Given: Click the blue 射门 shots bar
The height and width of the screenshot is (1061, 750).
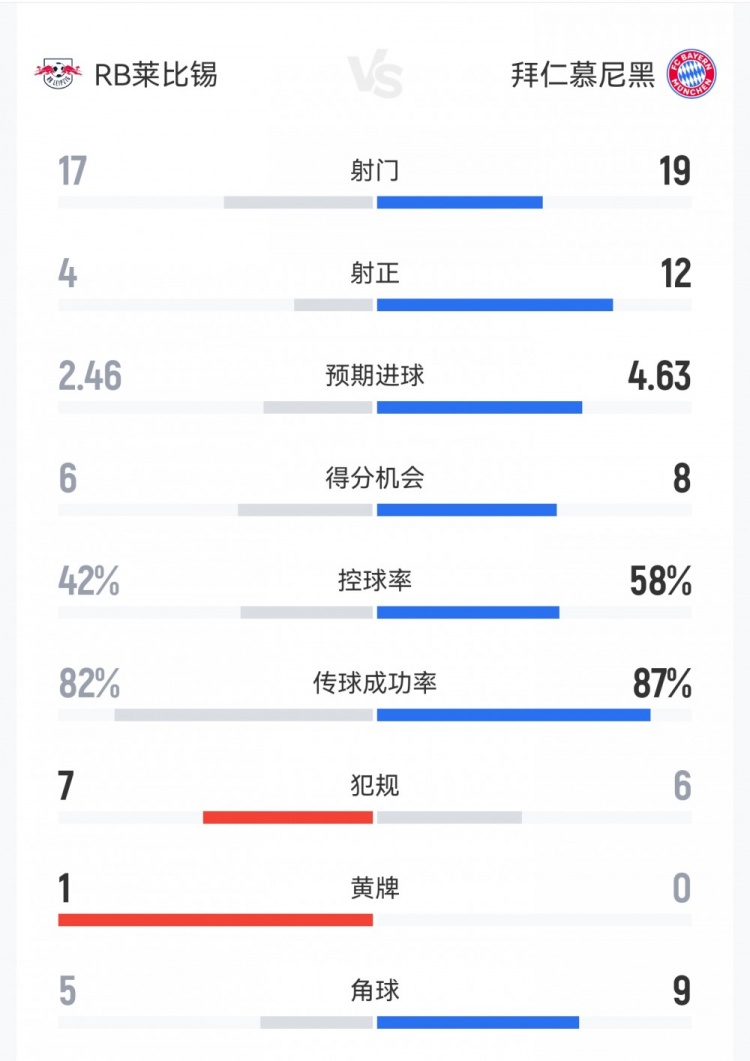Looking at the screenshot, I should click(460, 202).
